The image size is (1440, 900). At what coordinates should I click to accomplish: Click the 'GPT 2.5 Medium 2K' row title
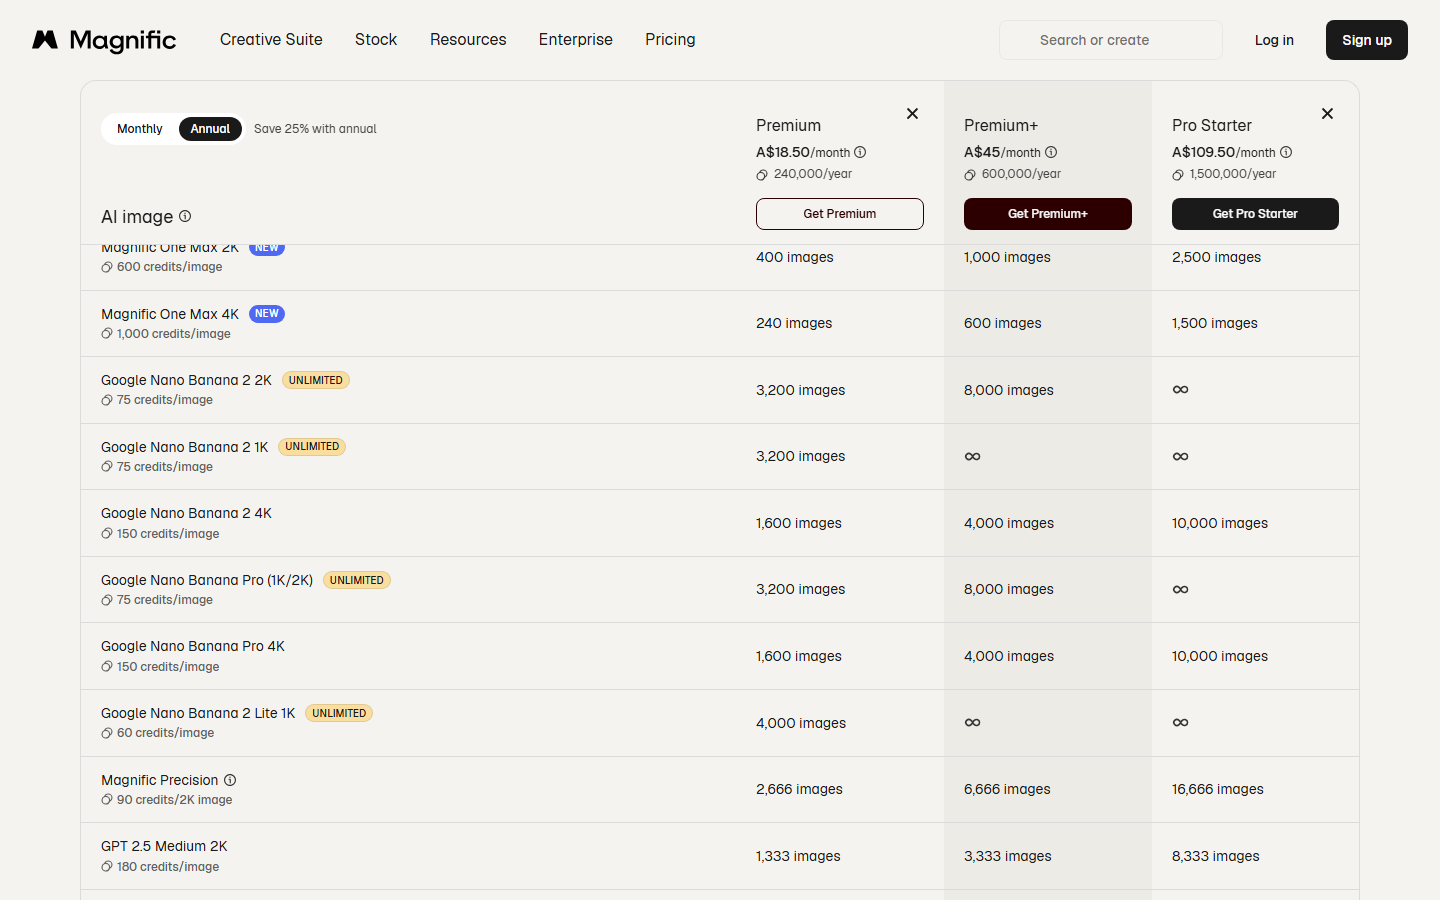(x=164, y=846)
